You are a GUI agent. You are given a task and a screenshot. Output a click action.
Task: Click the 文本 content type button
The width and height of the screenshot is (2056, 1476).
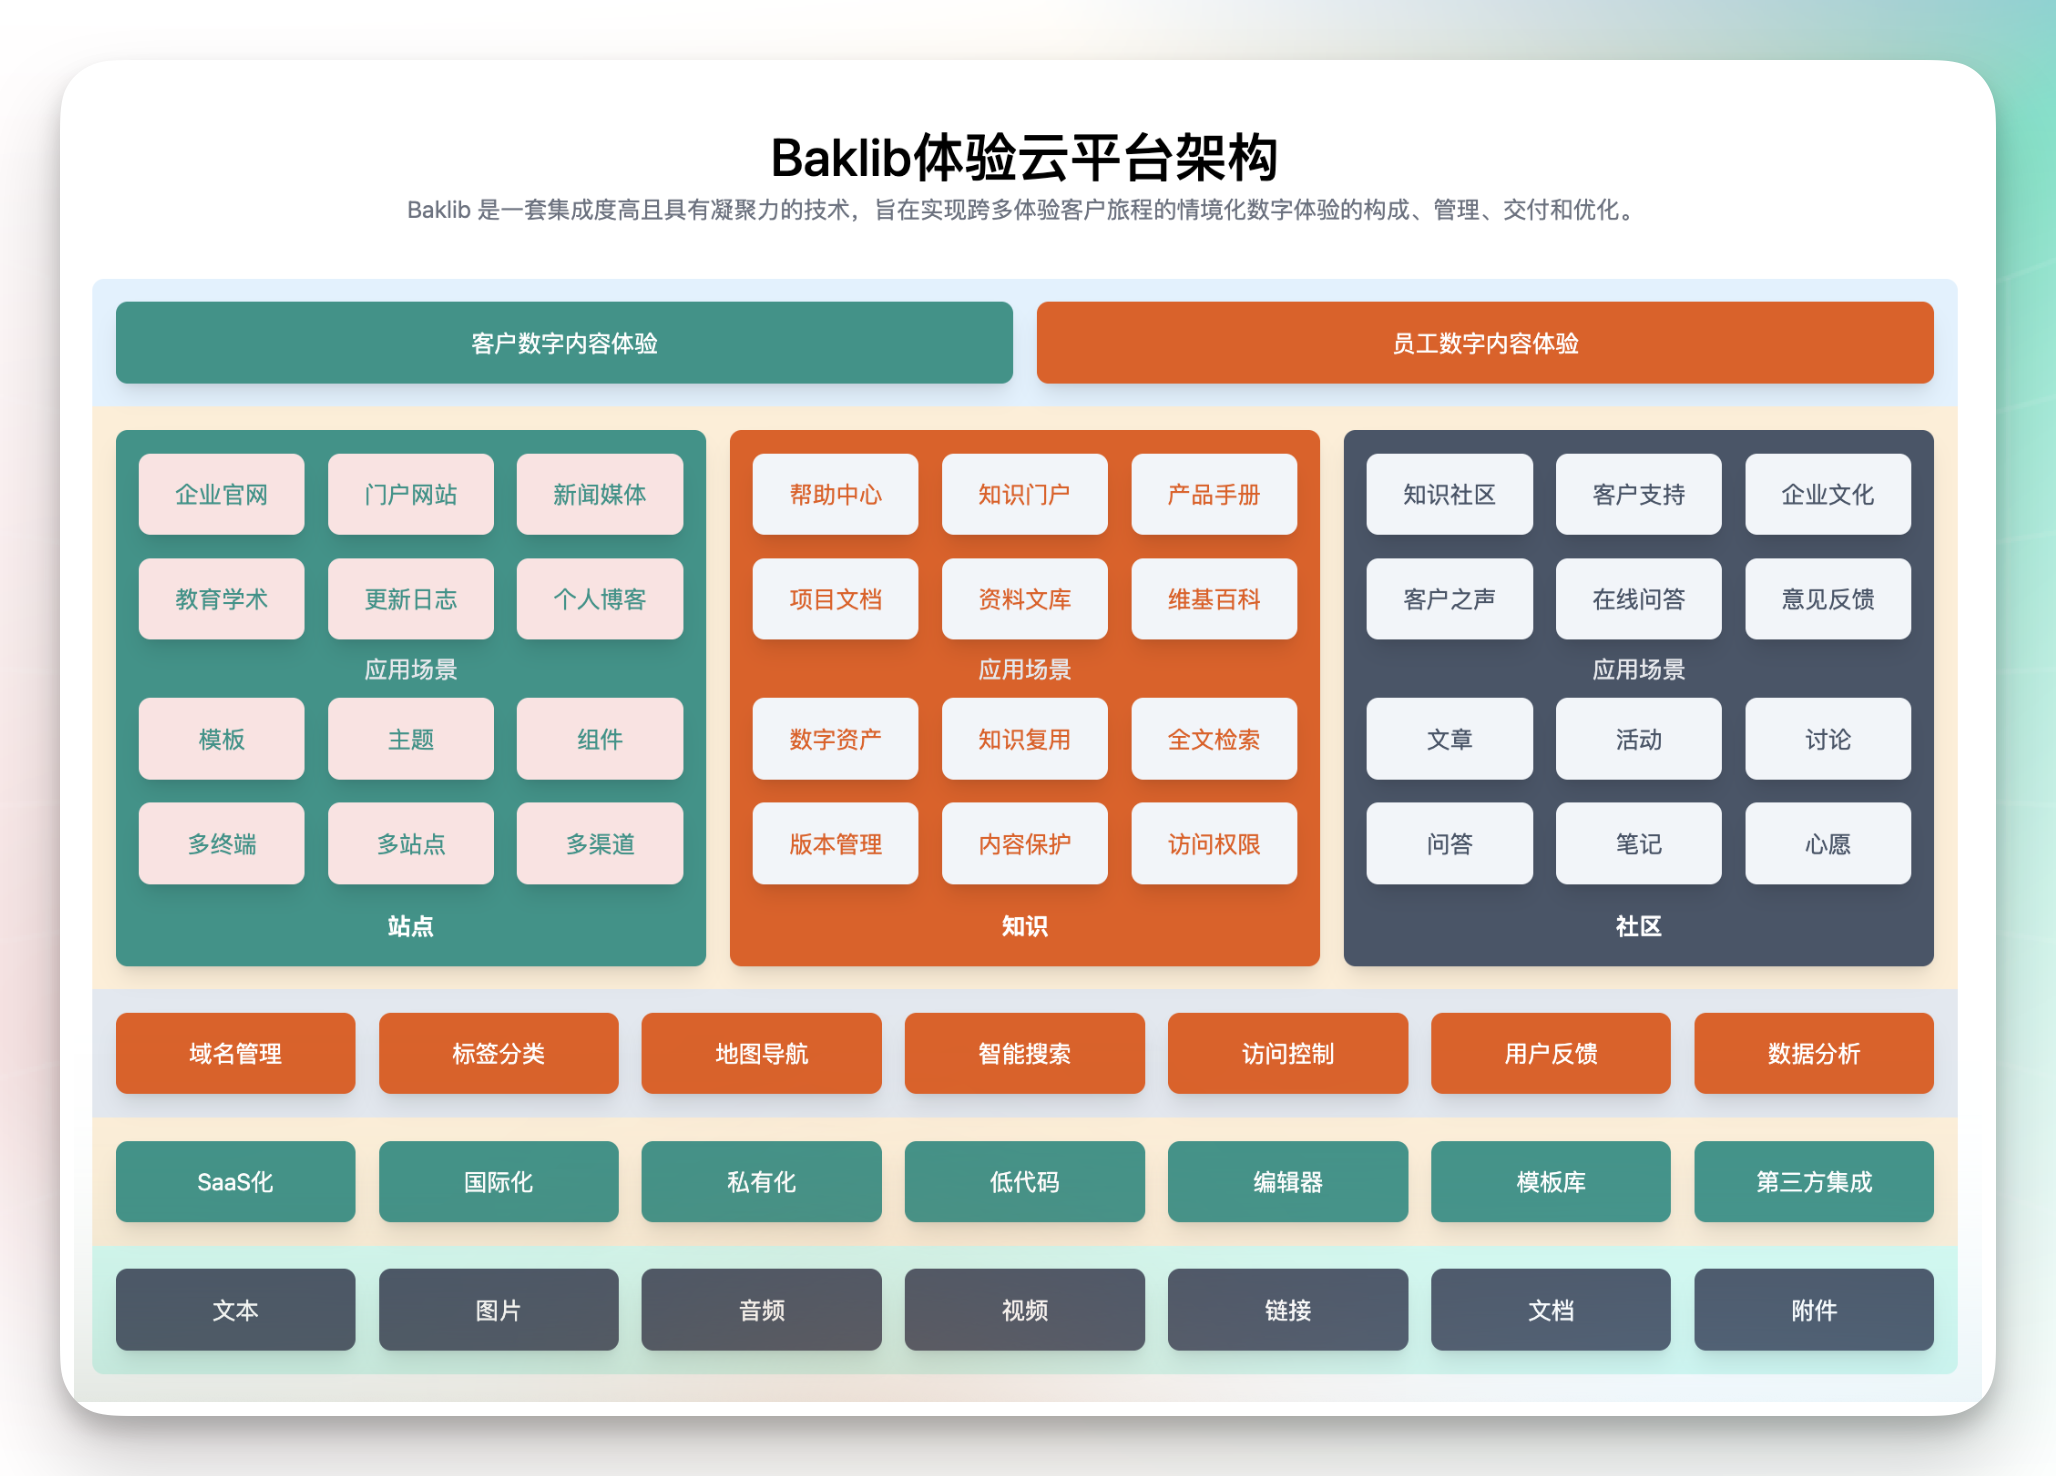click(235, 1310)
